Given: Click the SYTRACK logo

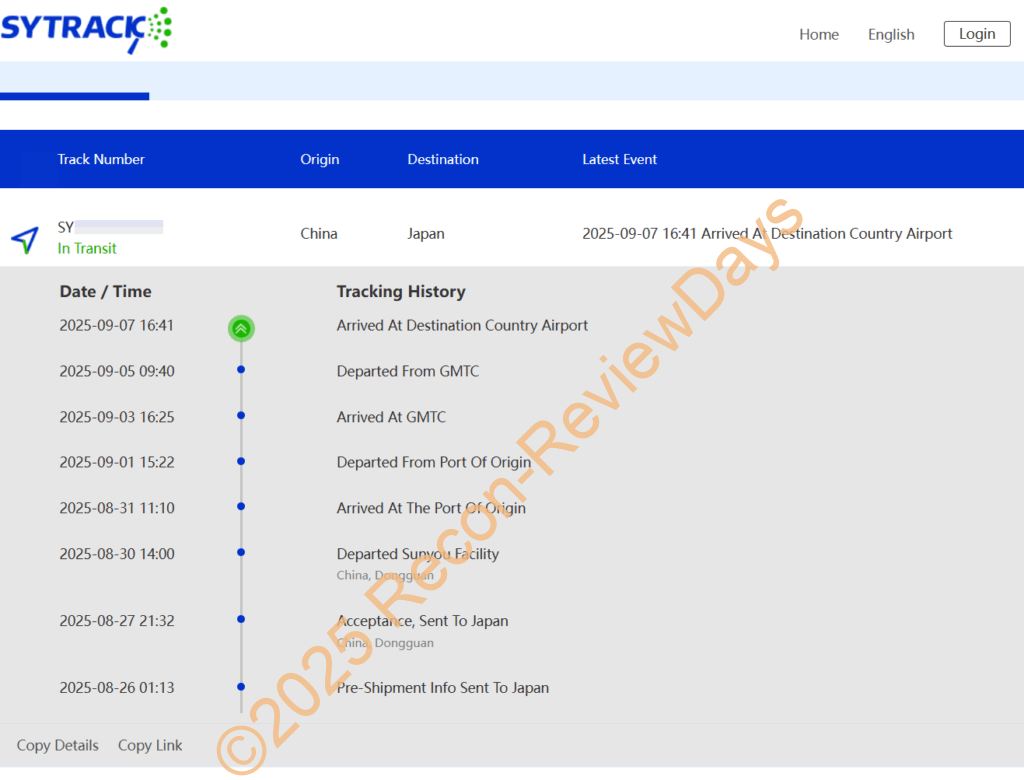Looking at the screenshot, I should pos(86,29).
